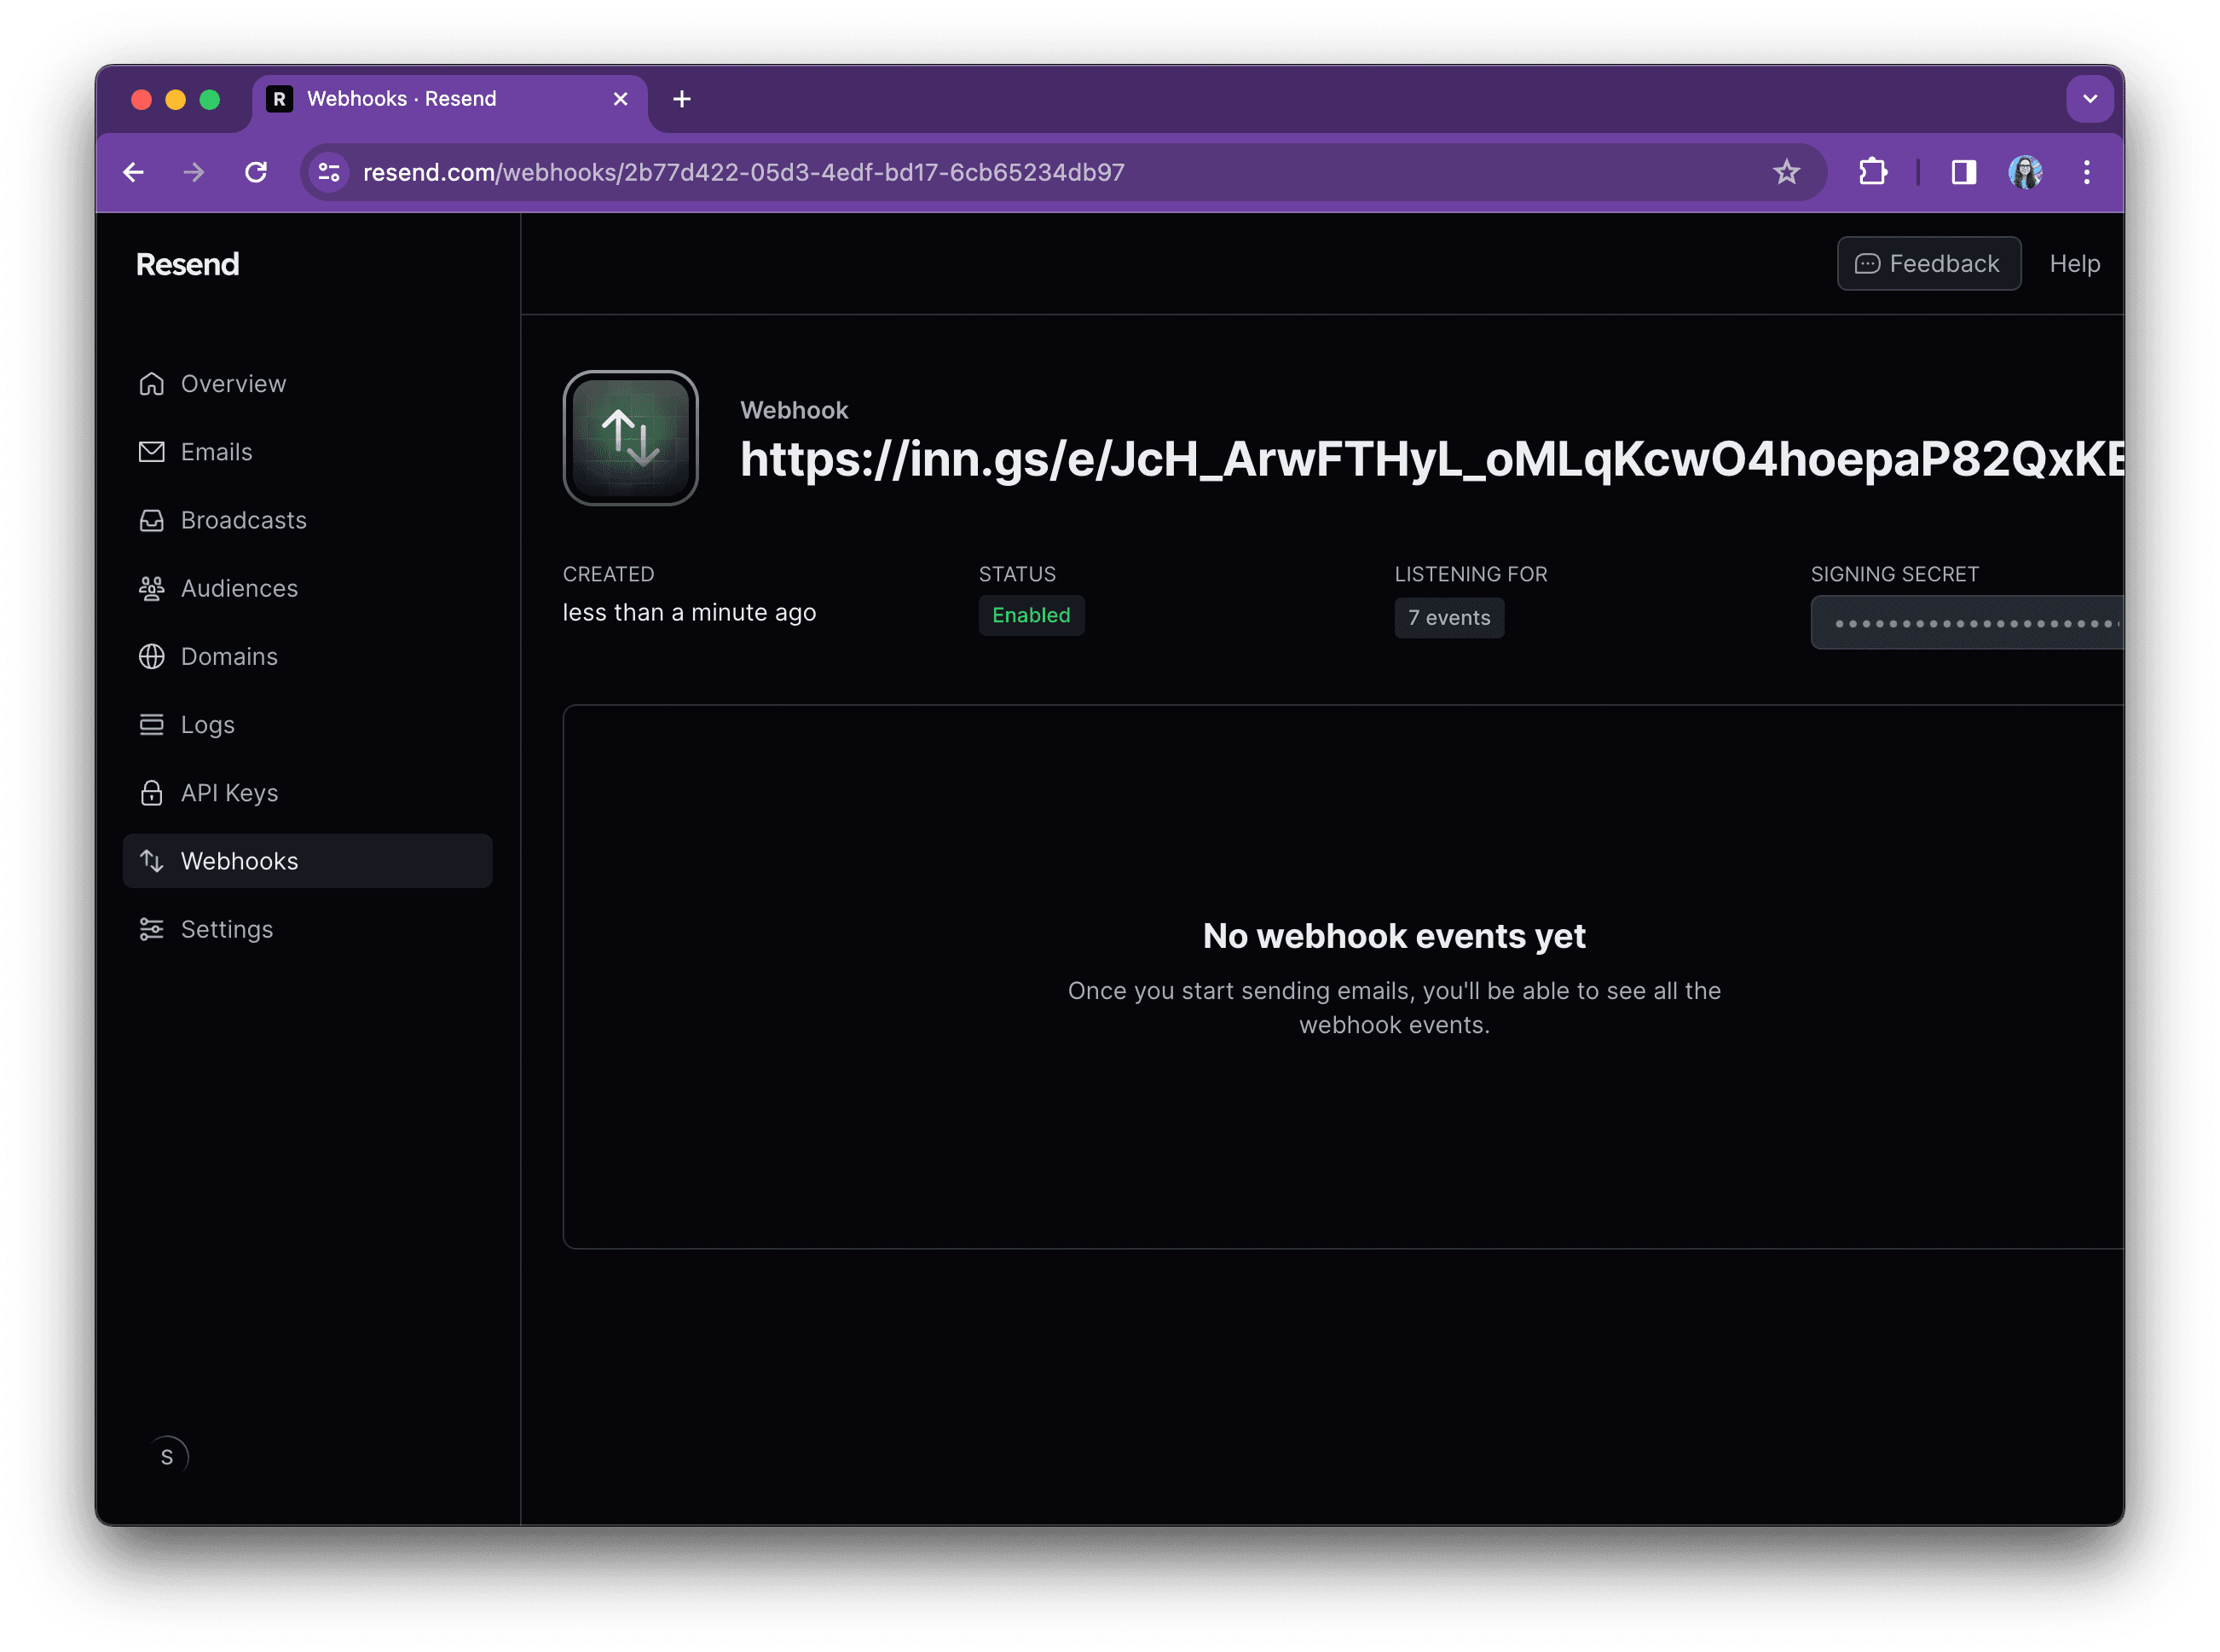The height and width of the screenshot is (1652, 2220).
Task: Select the Overview home icon in sidebar
Action: point(152,383)
